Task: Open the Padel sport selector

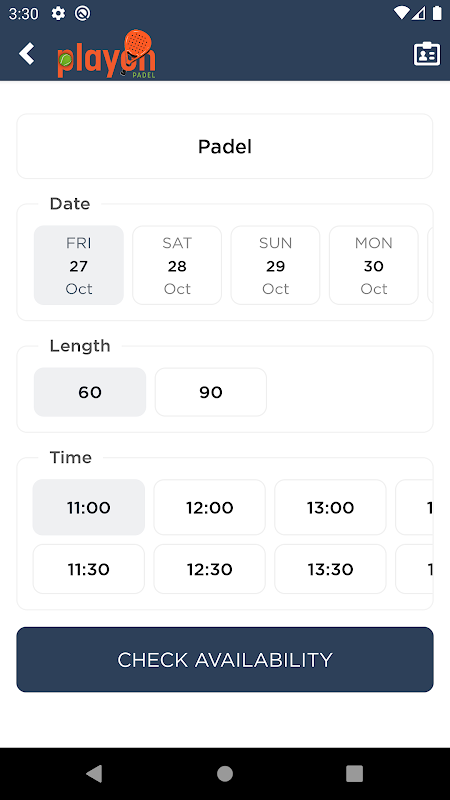Action: click(x=225, y=146)
